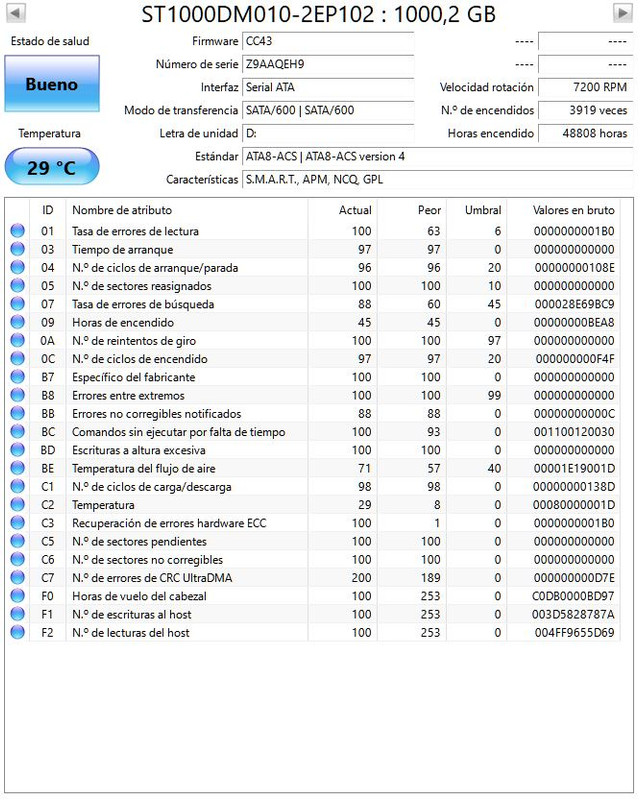The image size is (640, 800).
Task: Click status orb for N.º de reintentos de giro
Action: (17, 340)
